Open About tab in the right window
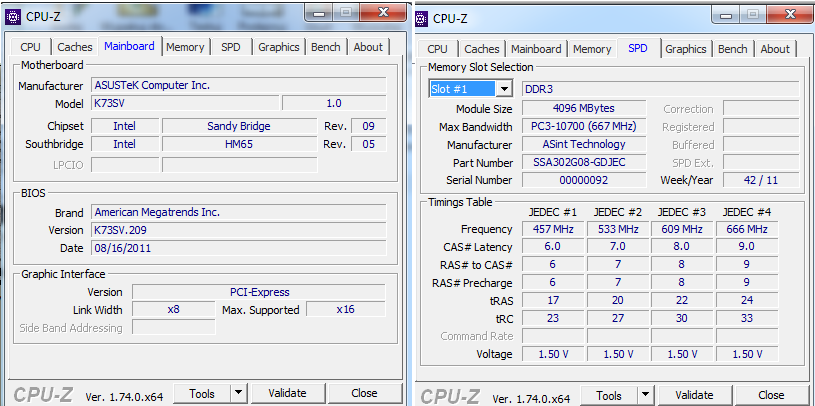This screenshot has width=815, height=406. point(775,49)
